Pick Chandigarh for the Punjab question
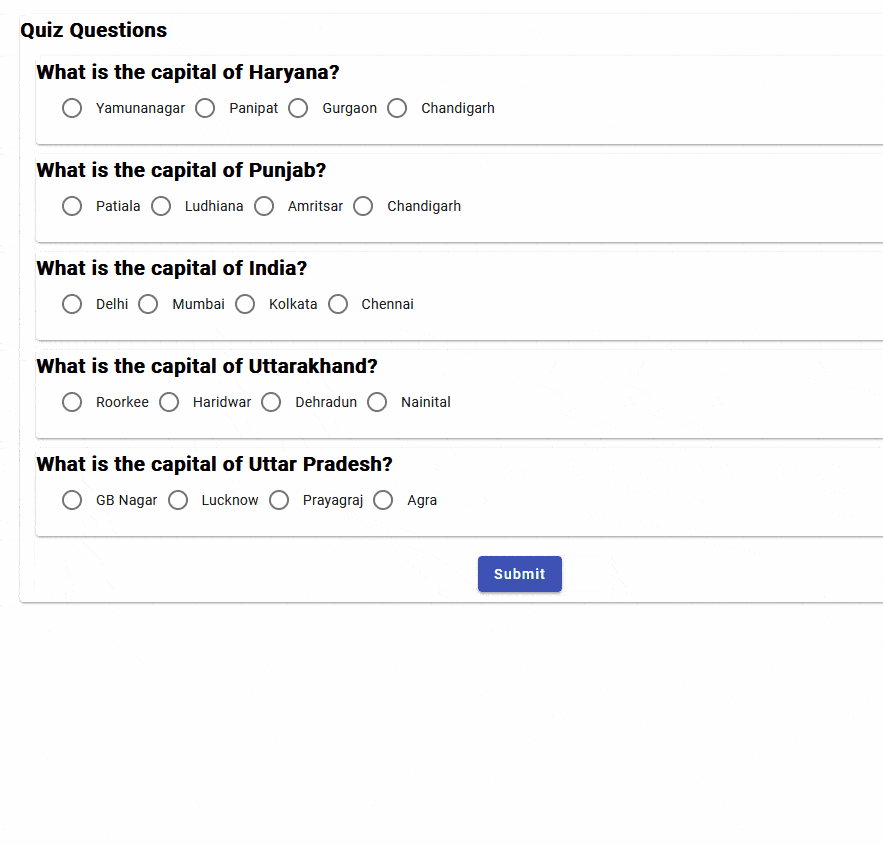The height and width of the screenshot is (845, 883). pyautogui.click(x=363, y=206)
